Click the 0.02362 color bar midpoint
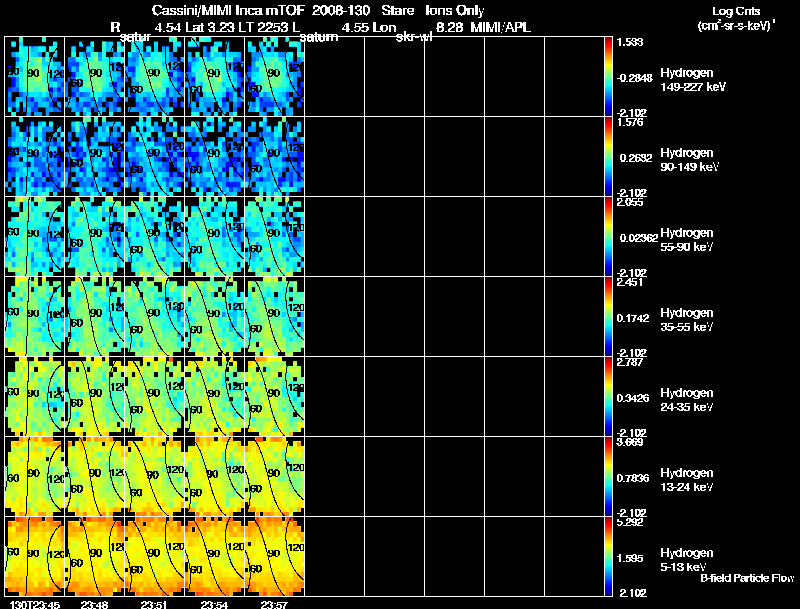Viewport: 800px width, 609px height. coord(639,238)
